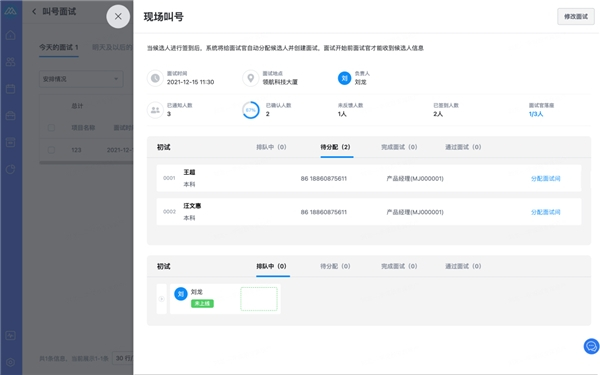600x375 pixels.
Task: Switch to 排队中 (0) tab in upper 初试
Action: (x=271, y=147)
